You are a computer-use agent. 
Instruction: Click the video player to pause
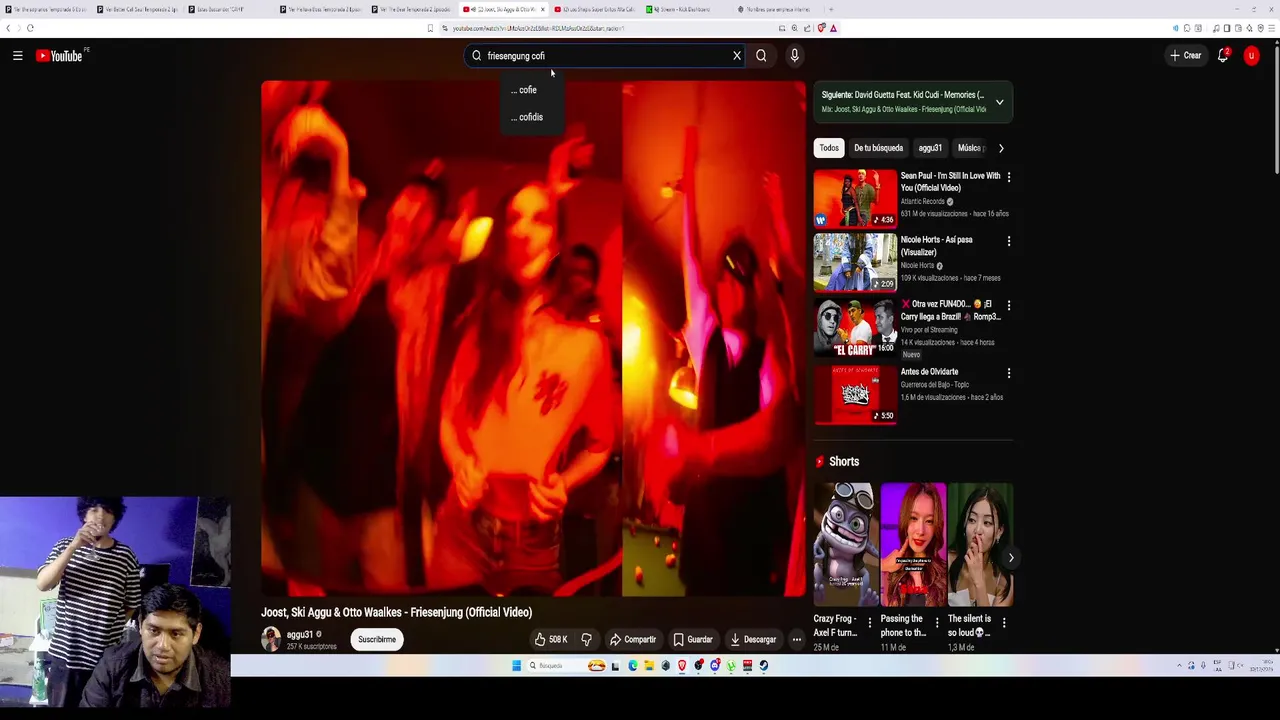tap(533, 339)
